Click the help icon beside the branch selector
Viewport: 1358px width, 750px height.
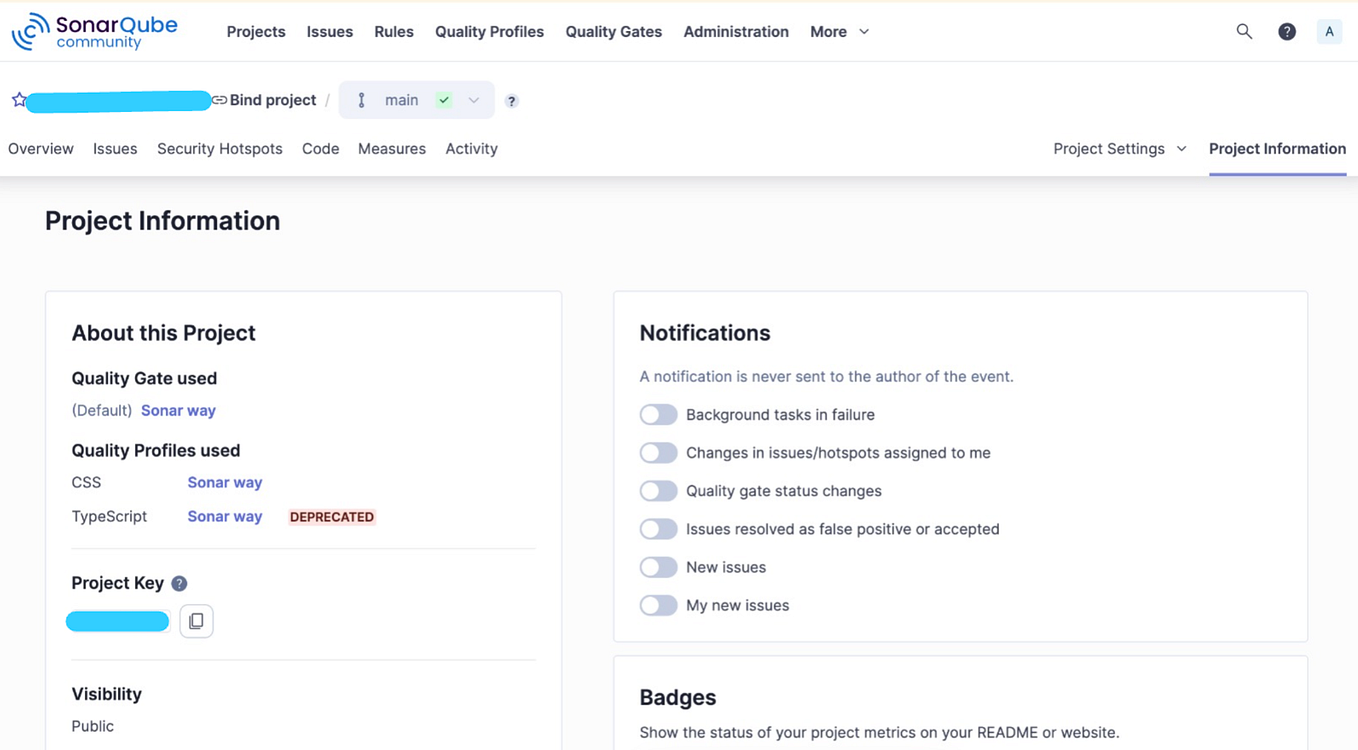[511, 101]
